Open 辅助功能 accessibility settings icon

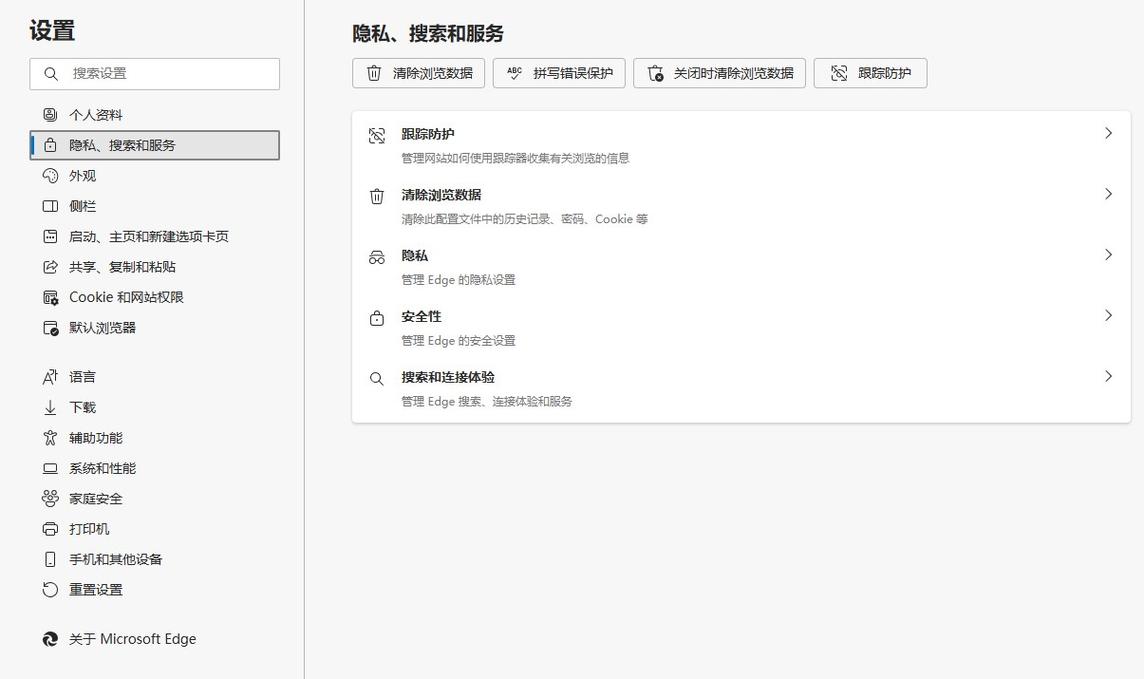click(49, 437)
